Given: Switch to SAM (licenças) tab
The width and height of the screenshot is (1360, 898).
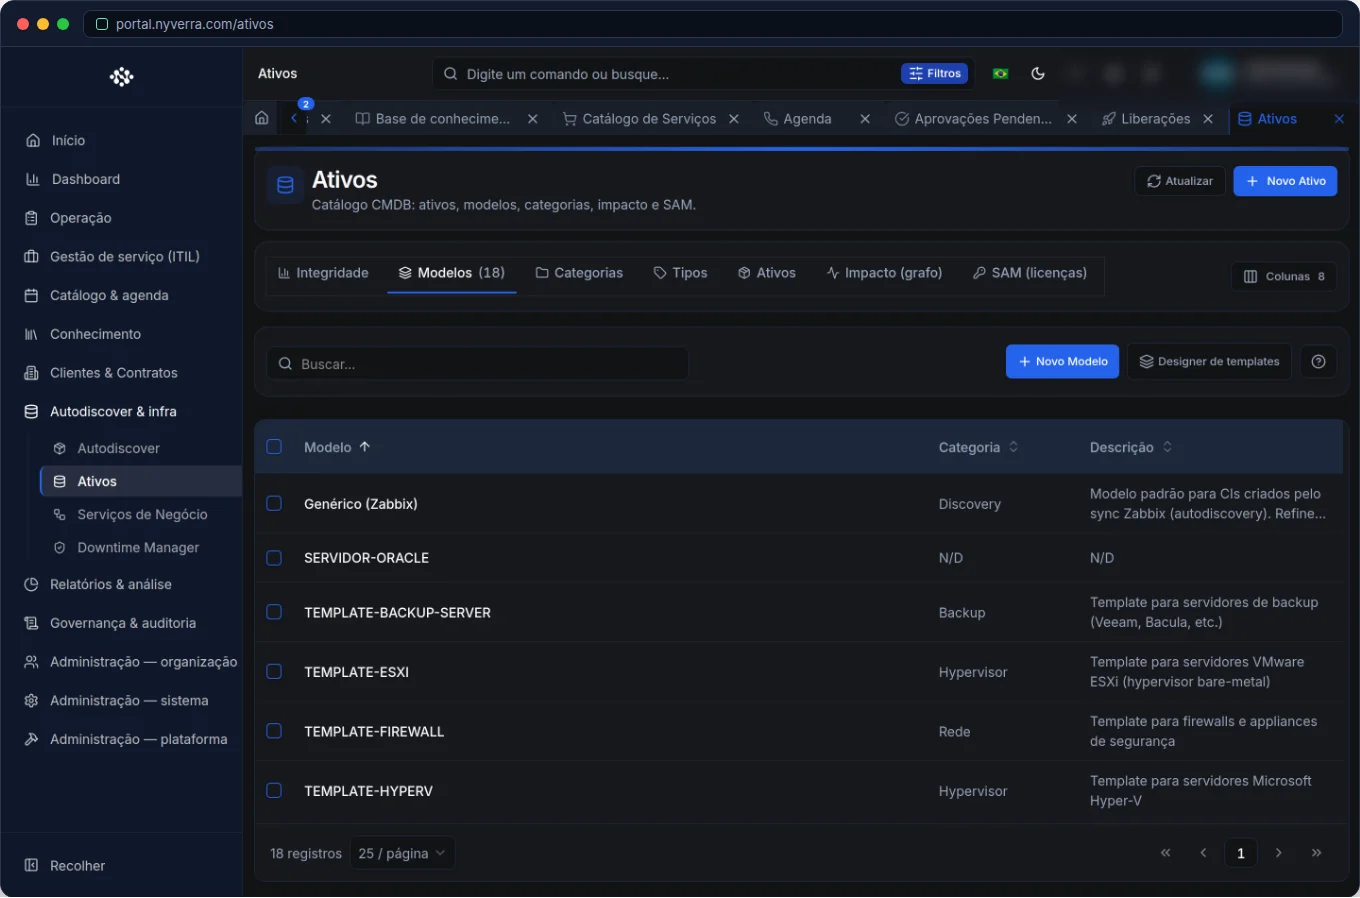Looking at the screenshot, I should [x=1029, y=273].
